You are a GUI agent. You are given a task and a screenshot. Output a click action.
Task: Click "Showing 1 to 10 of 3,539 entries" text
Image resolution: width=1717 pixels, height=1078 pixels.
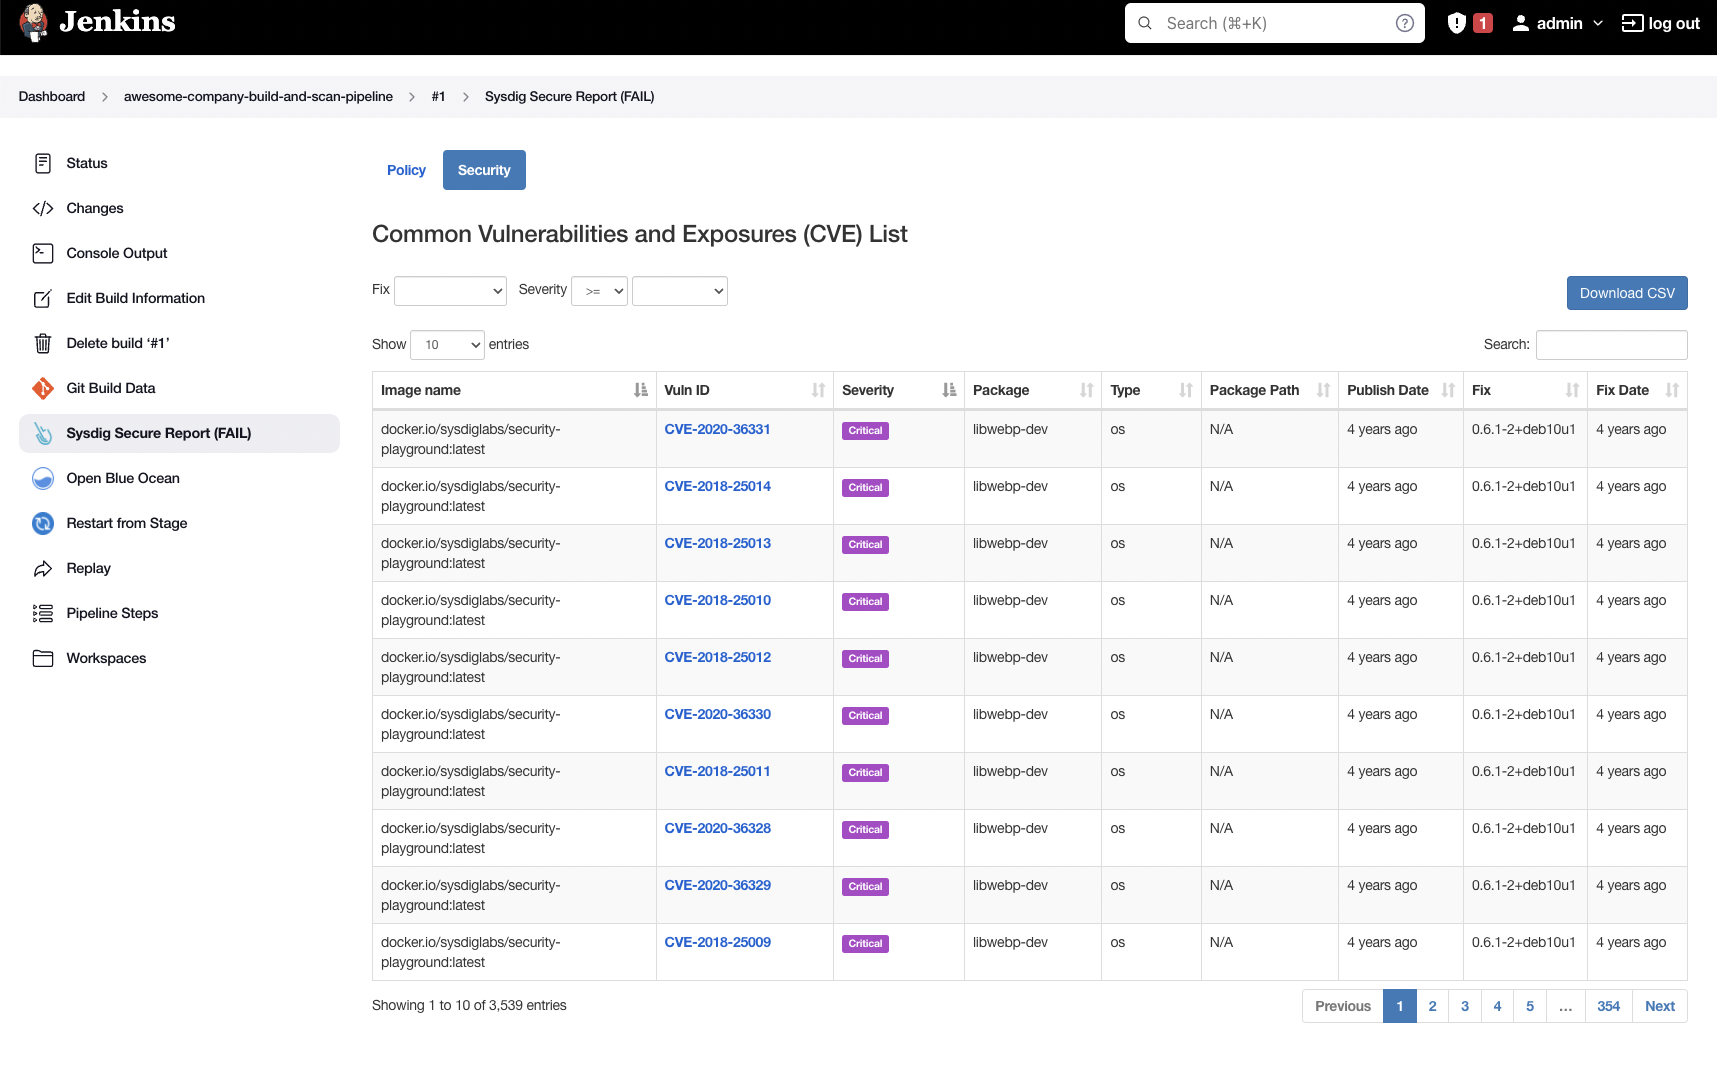469,1005
